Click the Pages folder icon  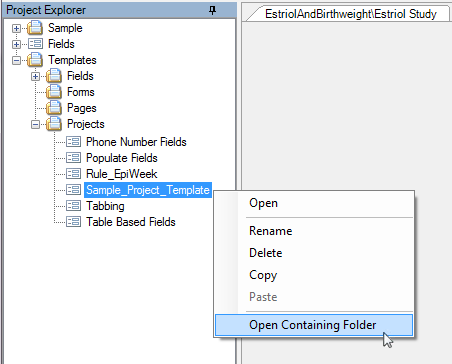[x=54, y=108]
